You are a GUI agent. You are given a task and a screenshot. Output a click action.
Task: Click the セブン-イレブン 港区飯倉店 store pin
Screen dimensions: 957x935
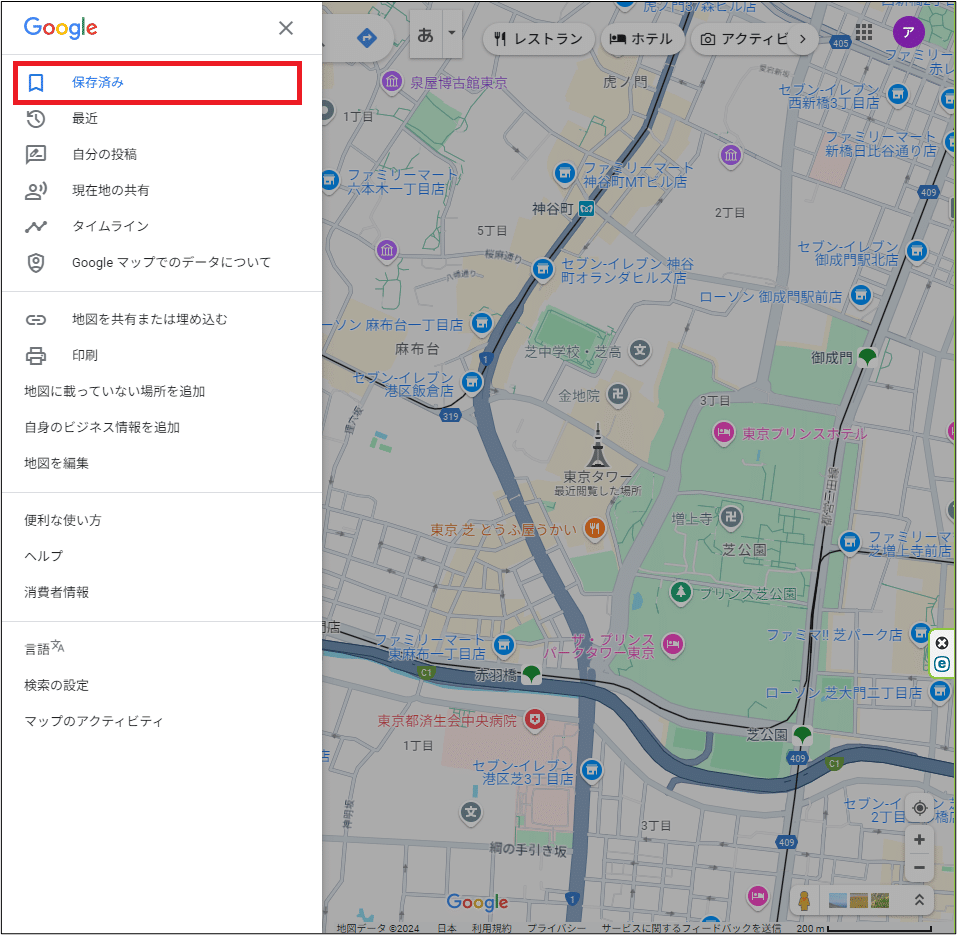(471, 383)
